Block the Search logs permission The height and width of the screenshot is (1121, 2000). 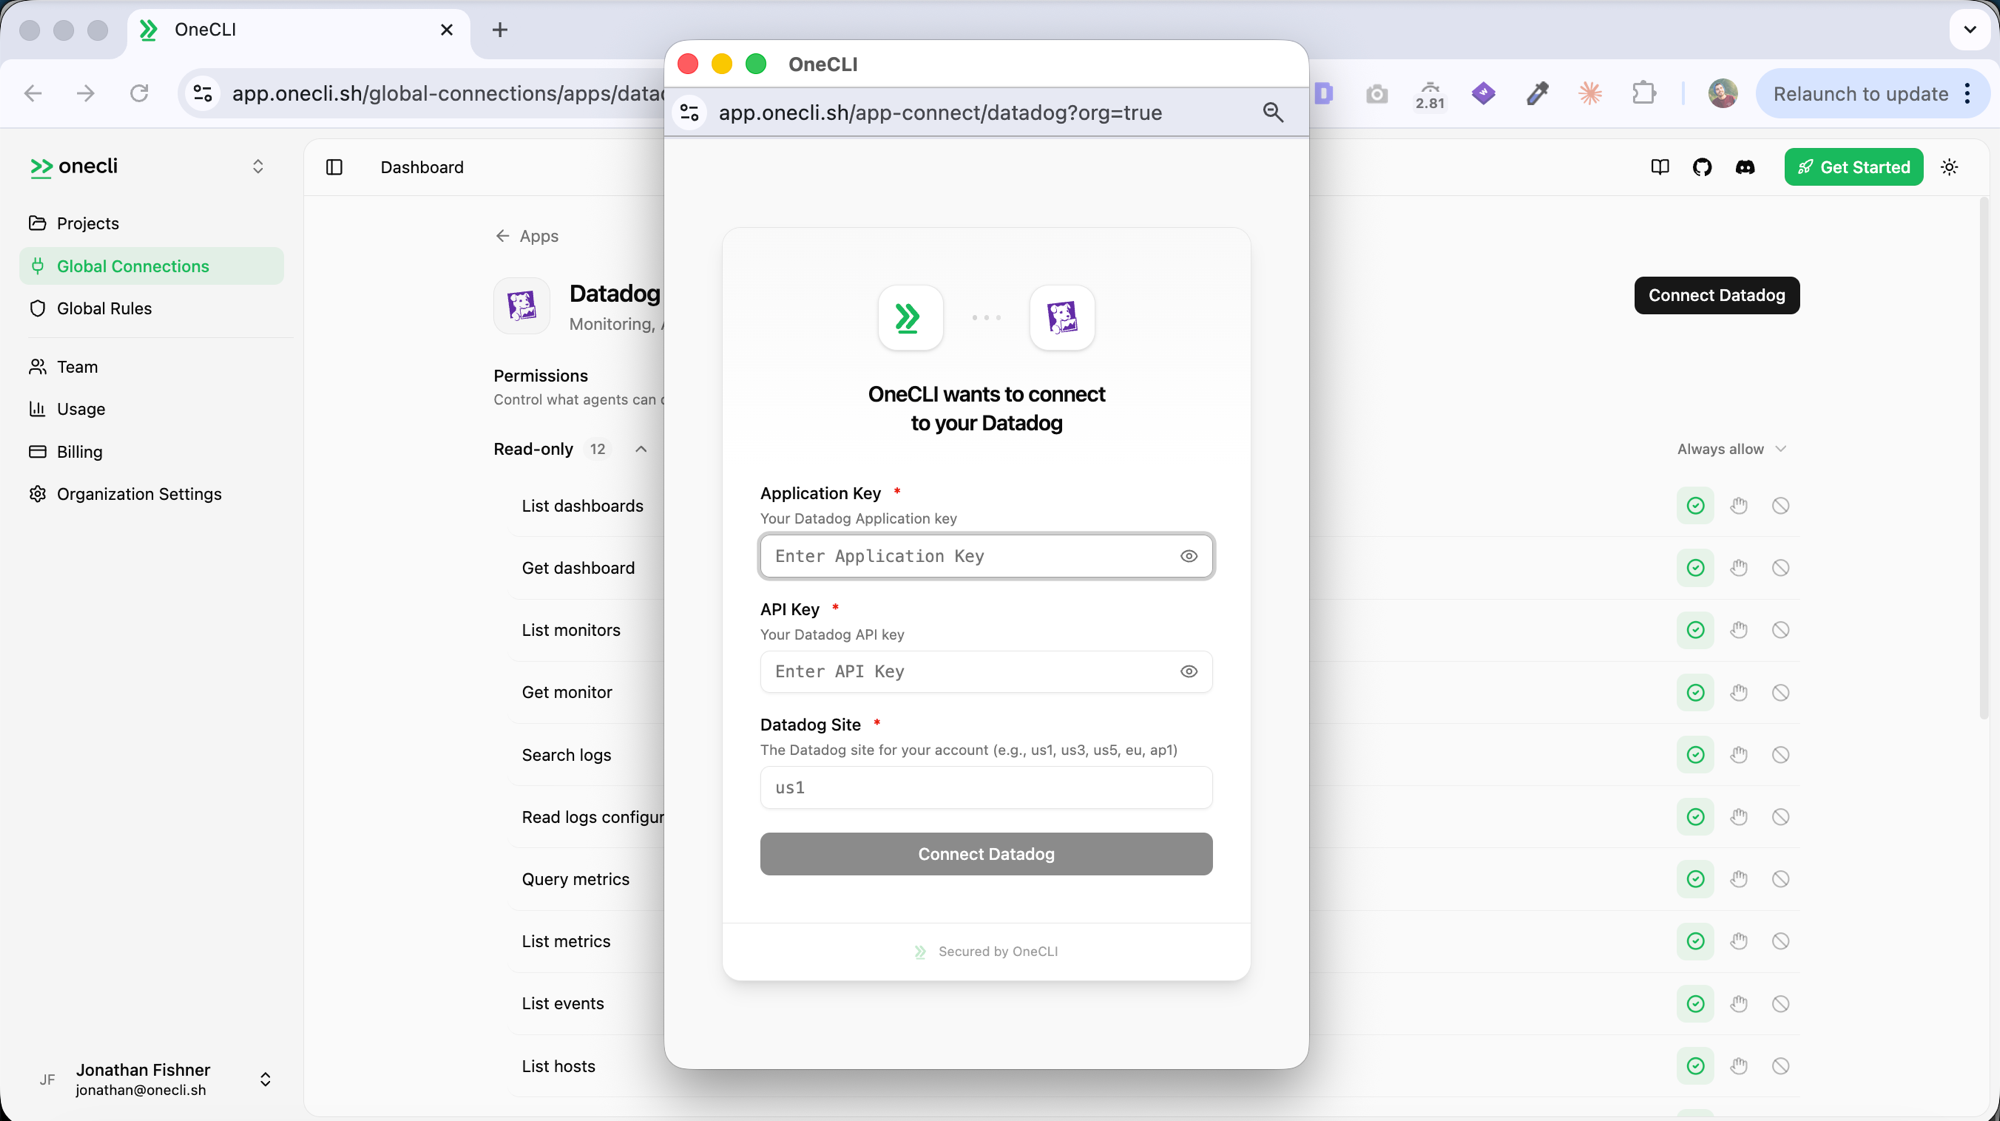[x=1781, y=755]
